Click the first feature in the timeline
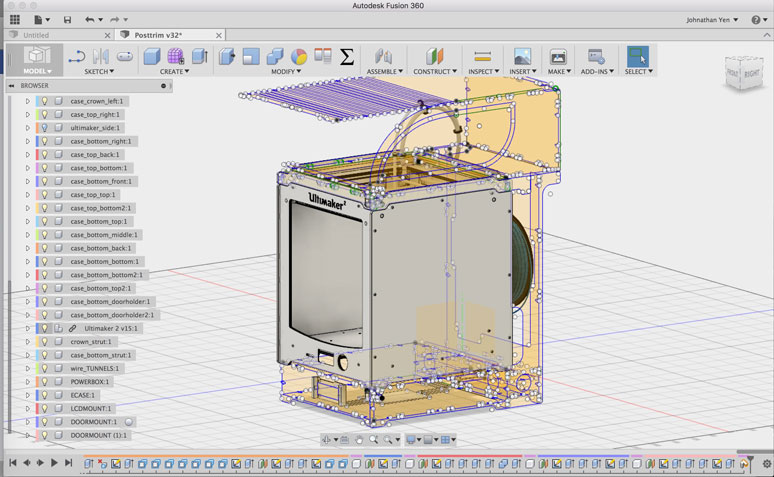Screen dimensions: 774x477 click(89, 464)
